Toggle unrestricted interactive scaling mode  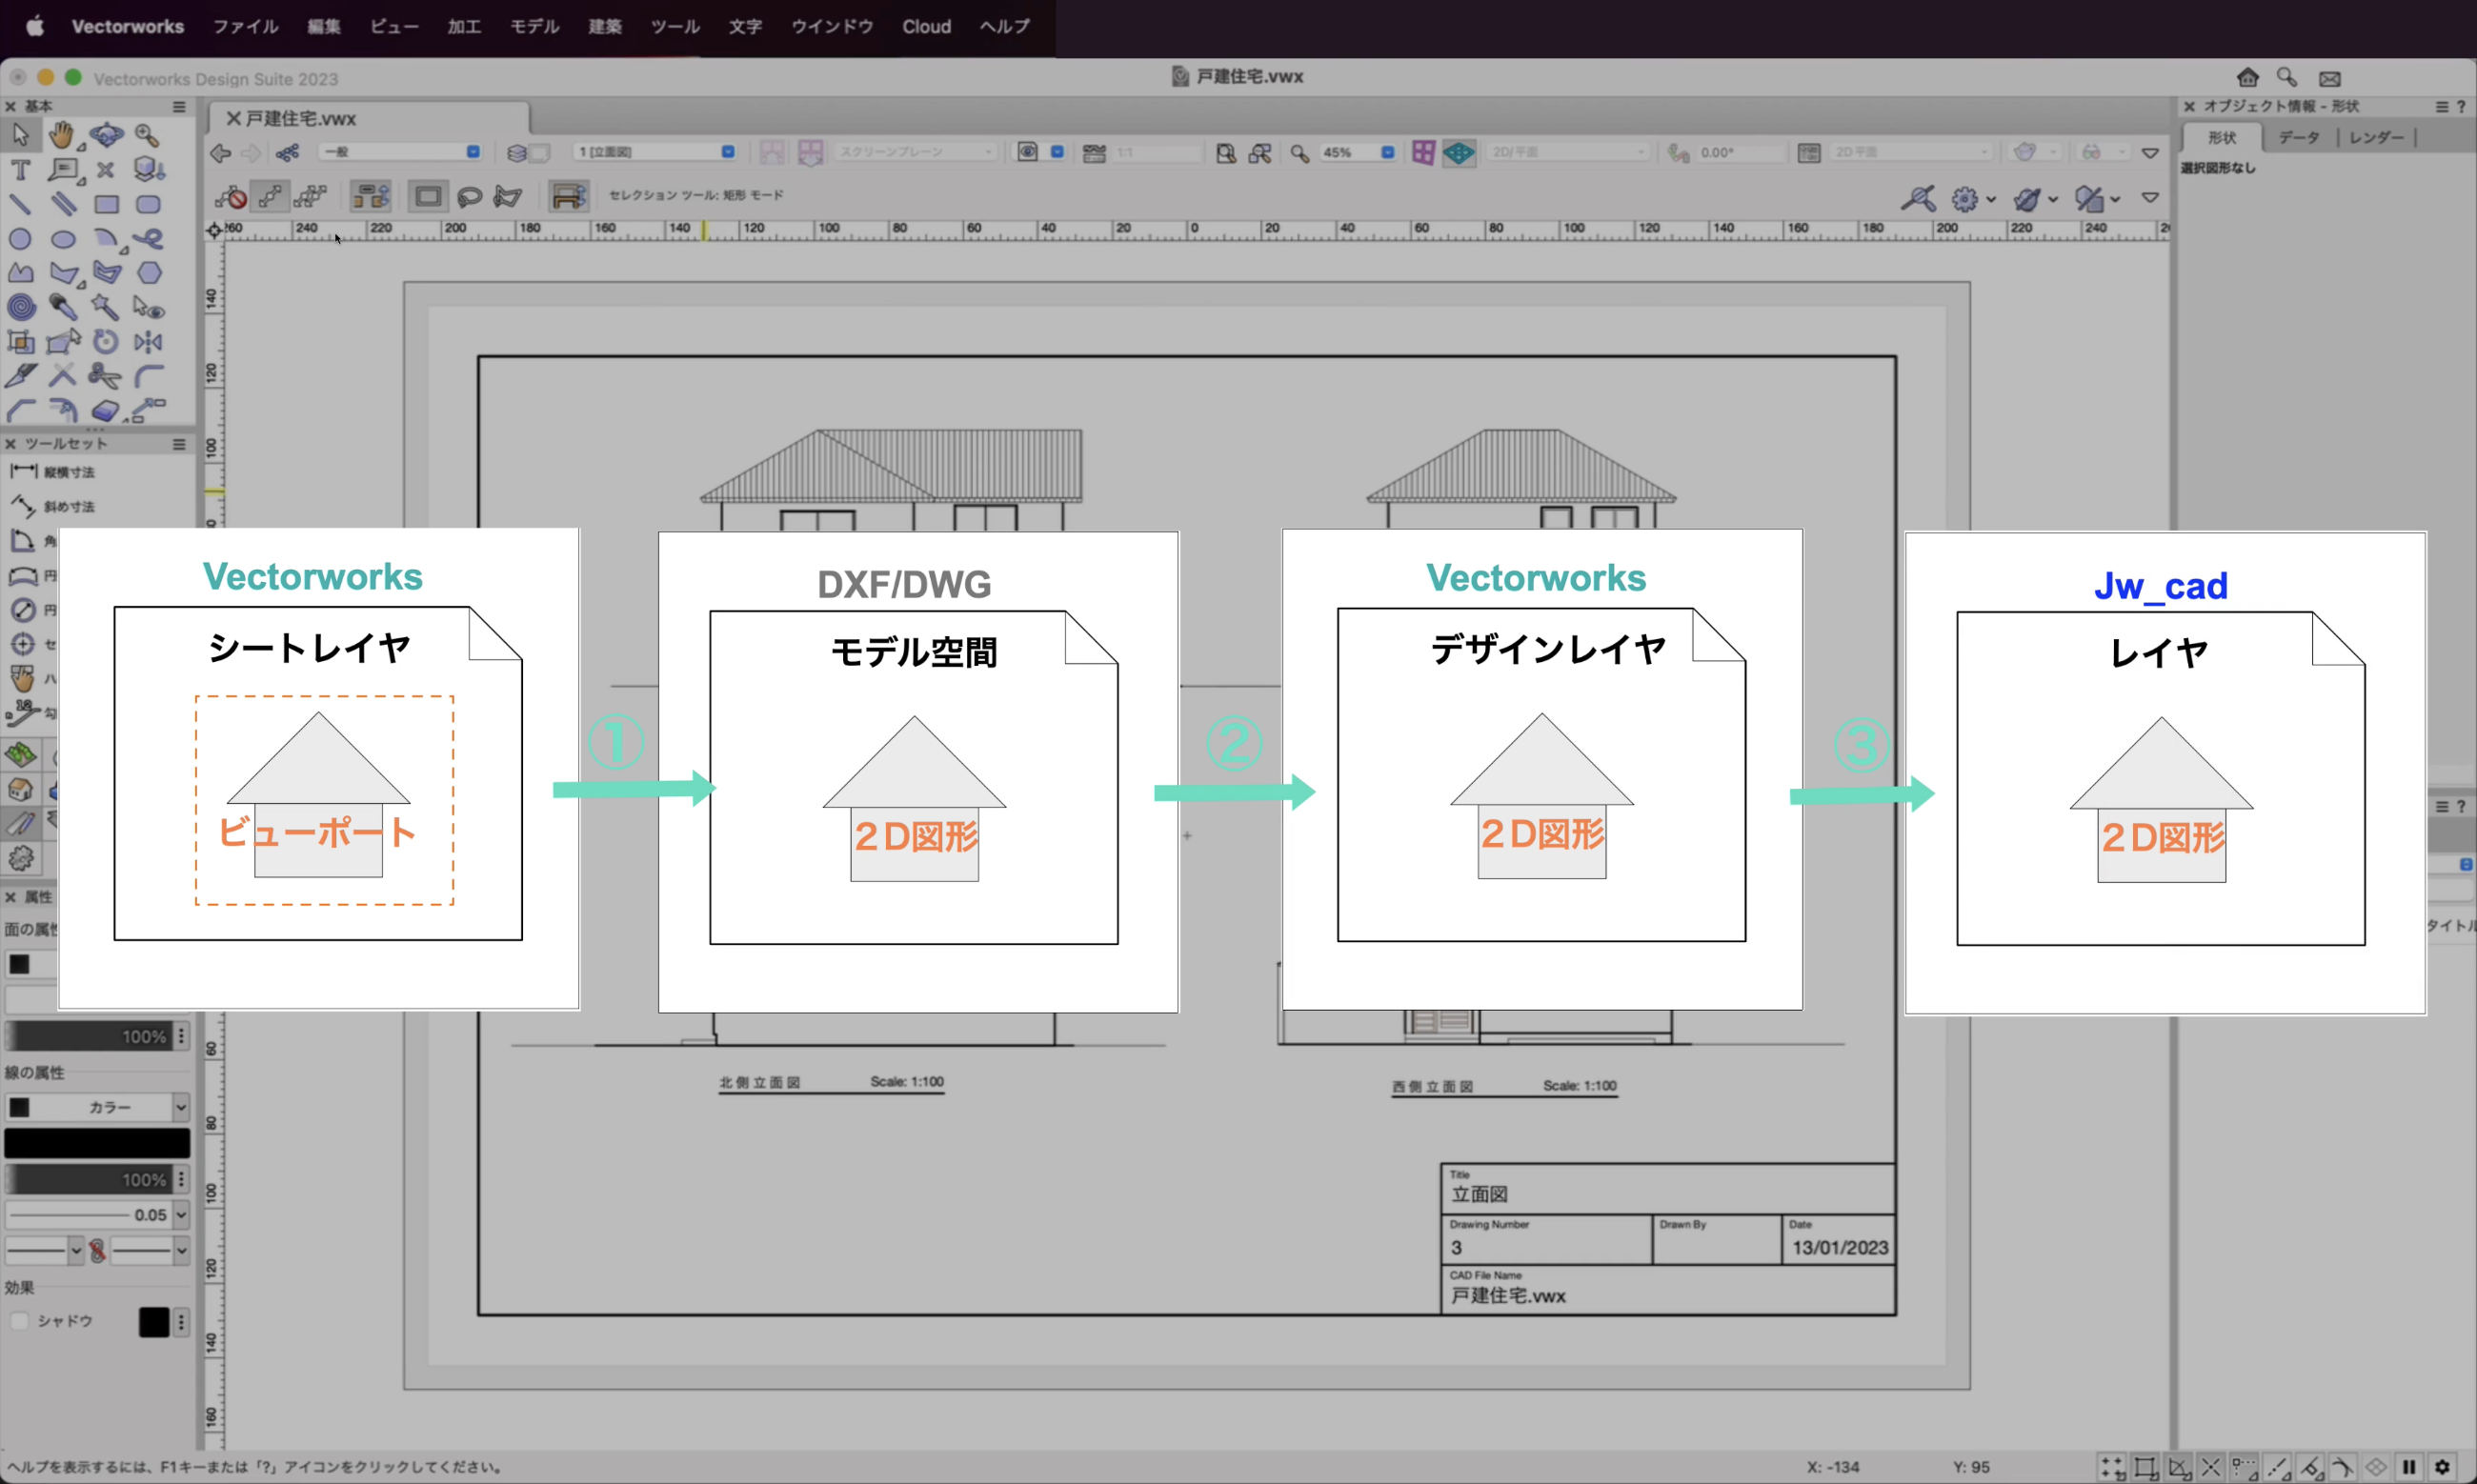point(311,196)
